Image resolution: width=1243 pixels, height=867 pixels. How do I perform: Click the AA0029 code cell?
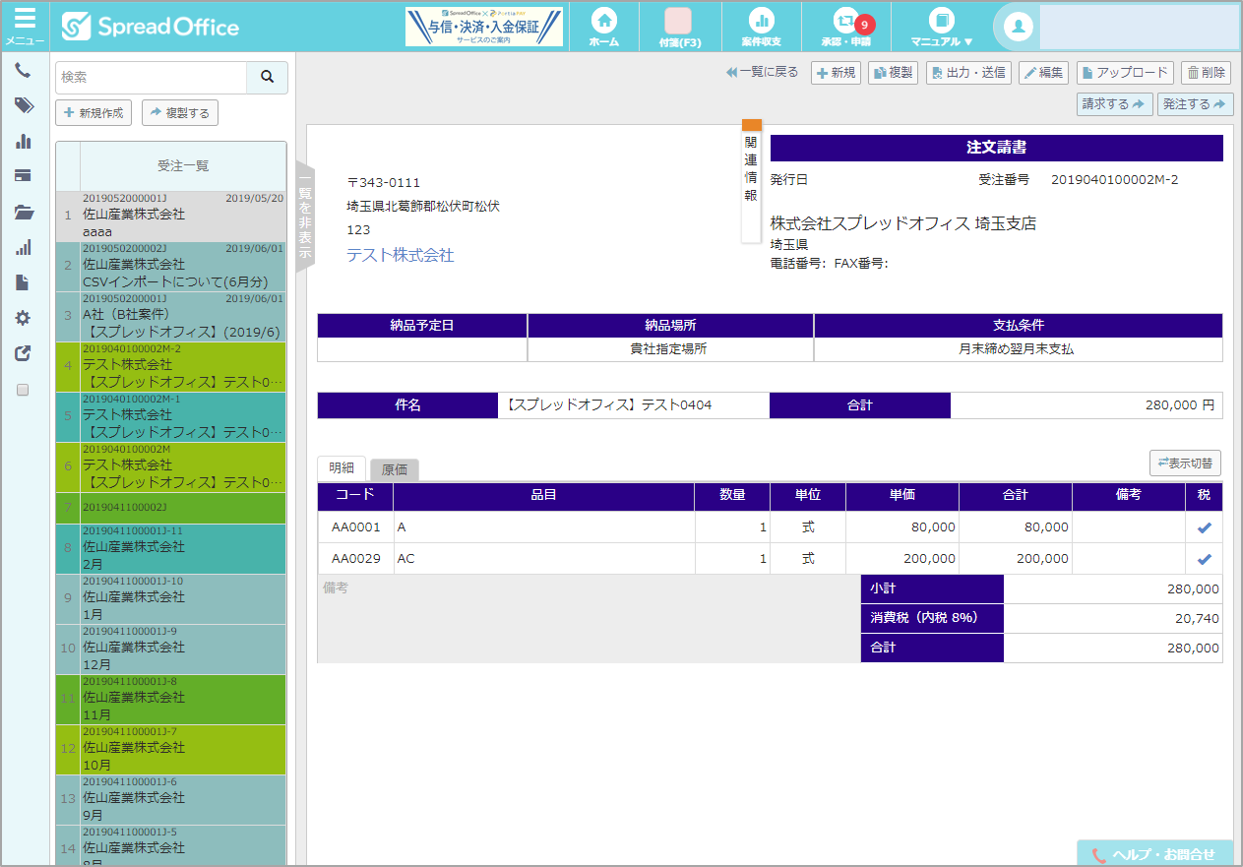coord(355,559)
